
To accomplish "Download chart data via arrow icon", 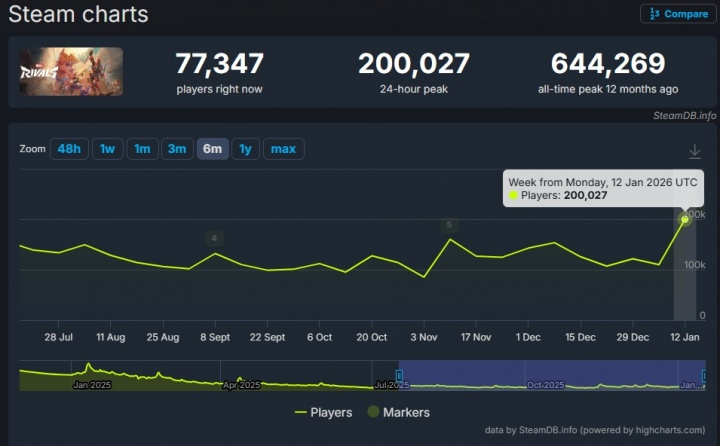I will point(695,151).
